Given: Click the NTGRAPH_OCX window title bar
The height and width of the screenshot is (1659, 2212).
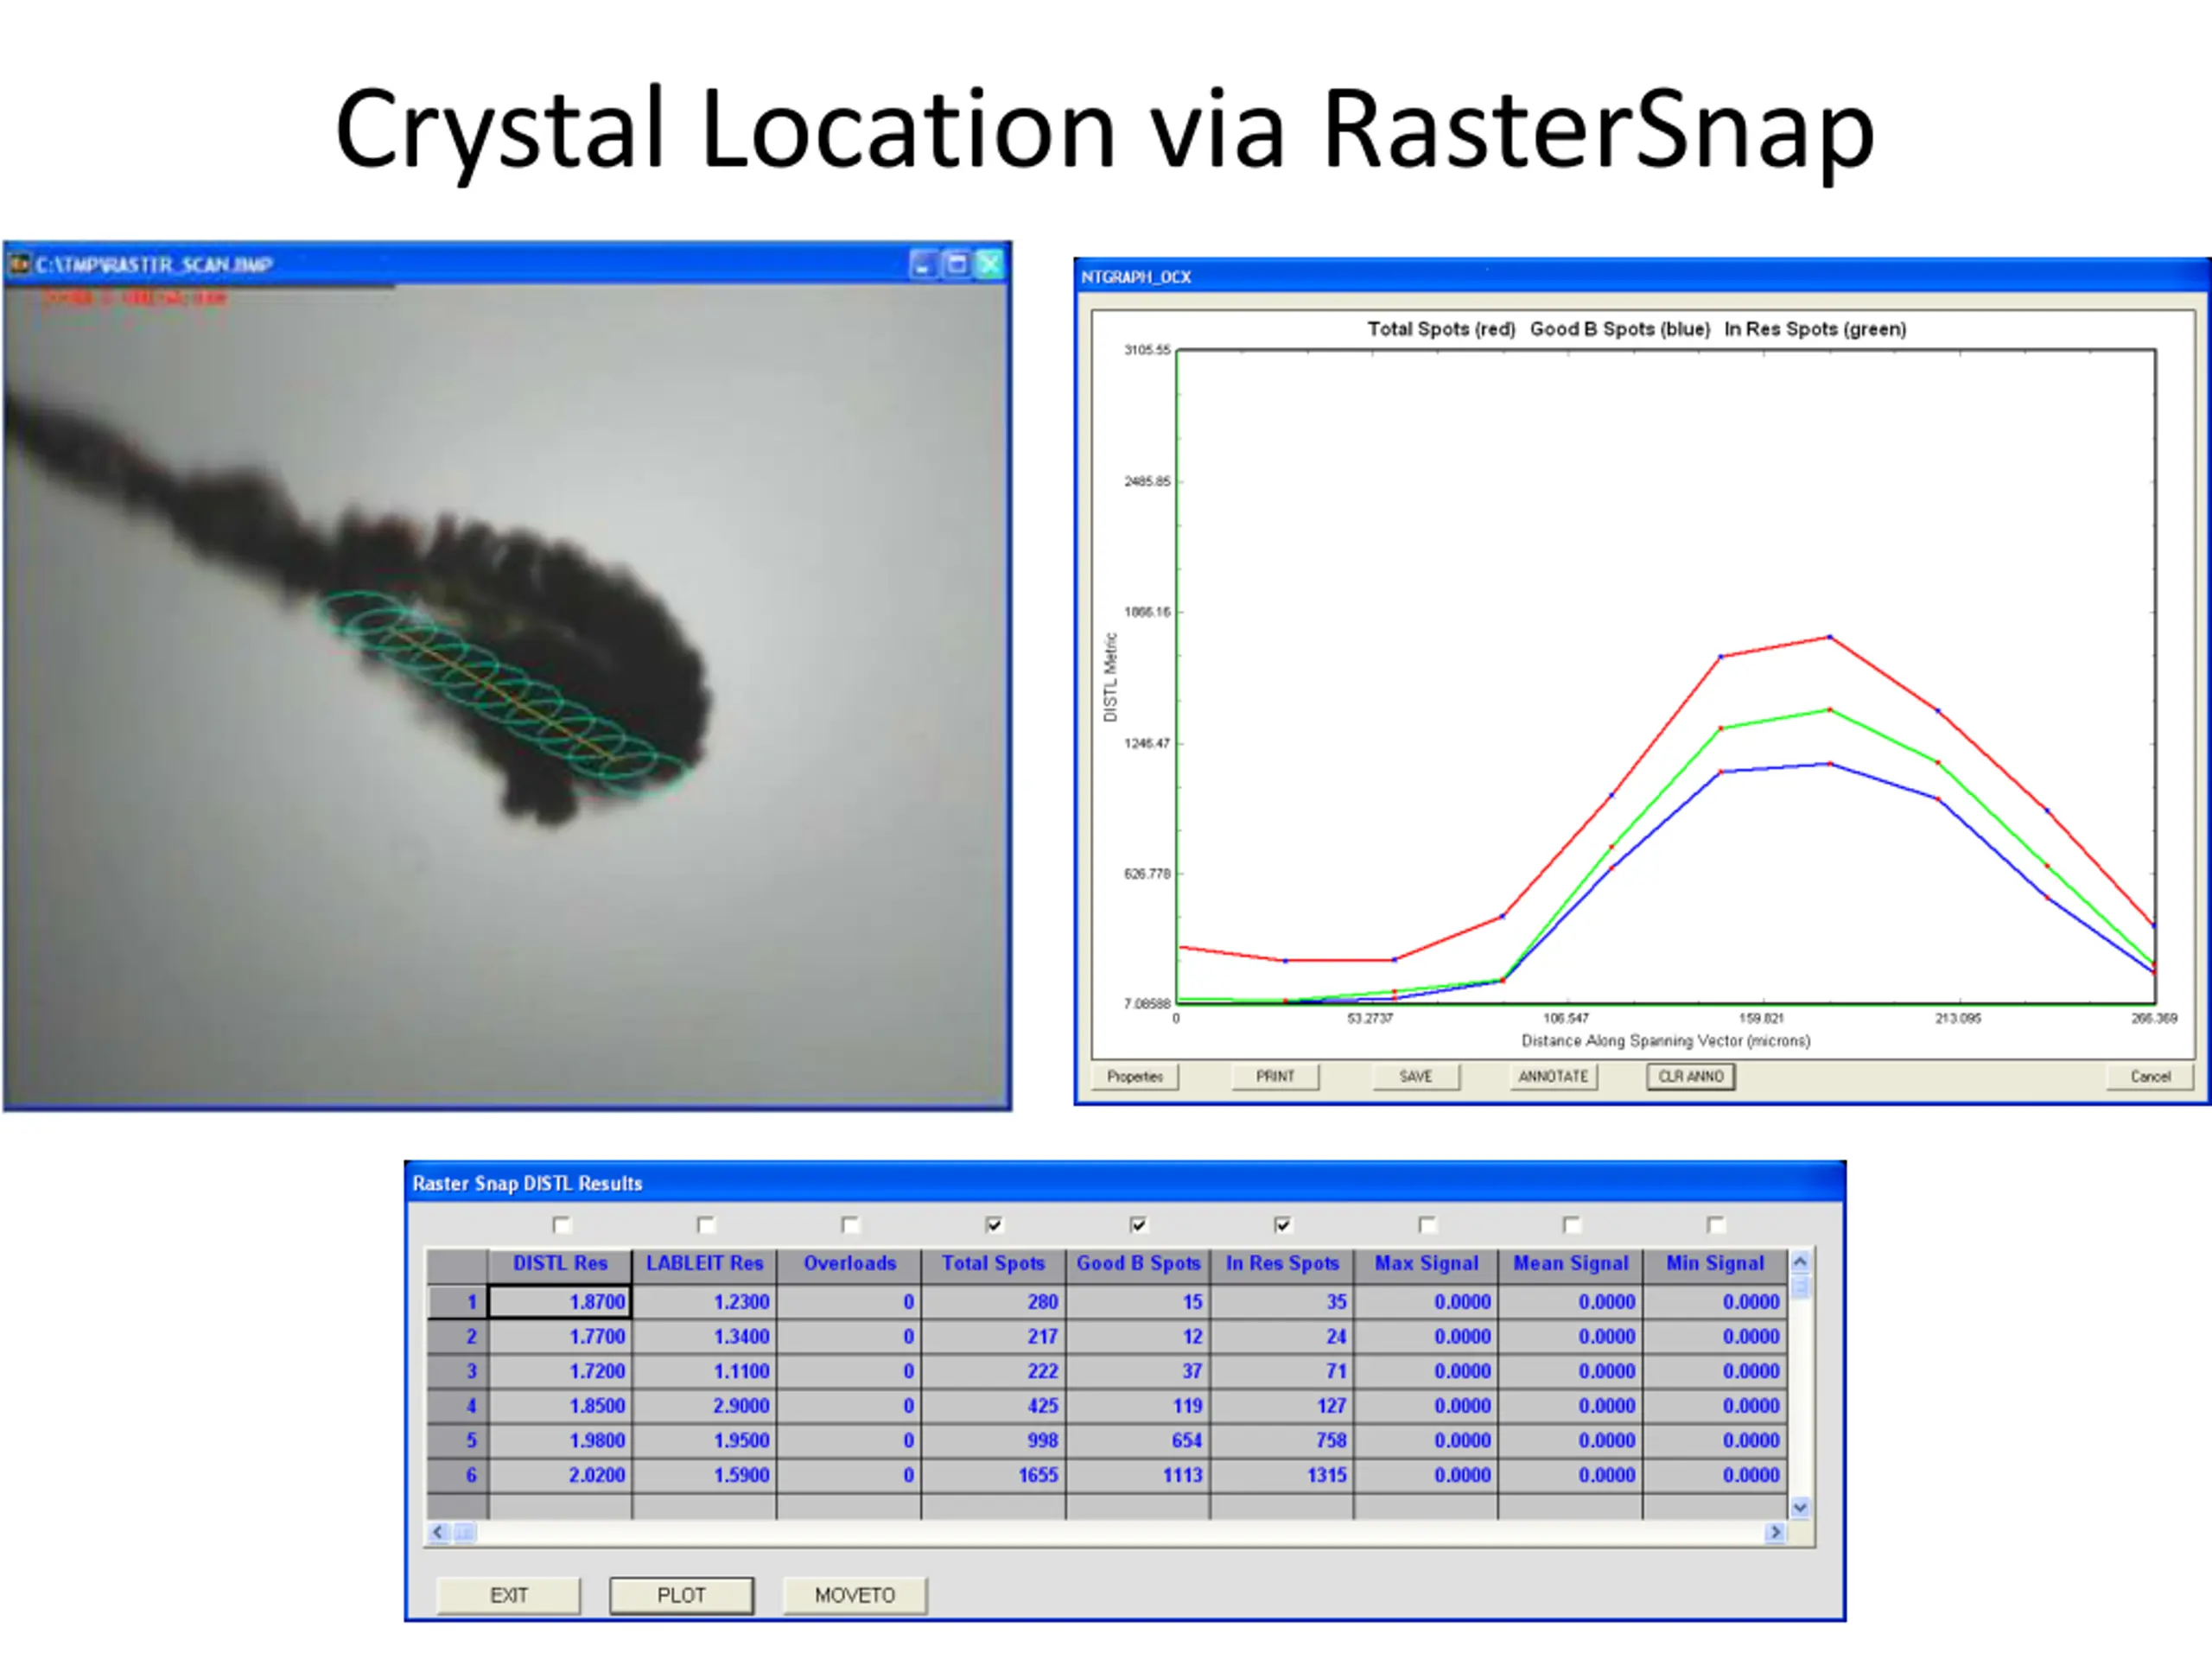Looking at the screenshot, I should tap(1642, 277).
